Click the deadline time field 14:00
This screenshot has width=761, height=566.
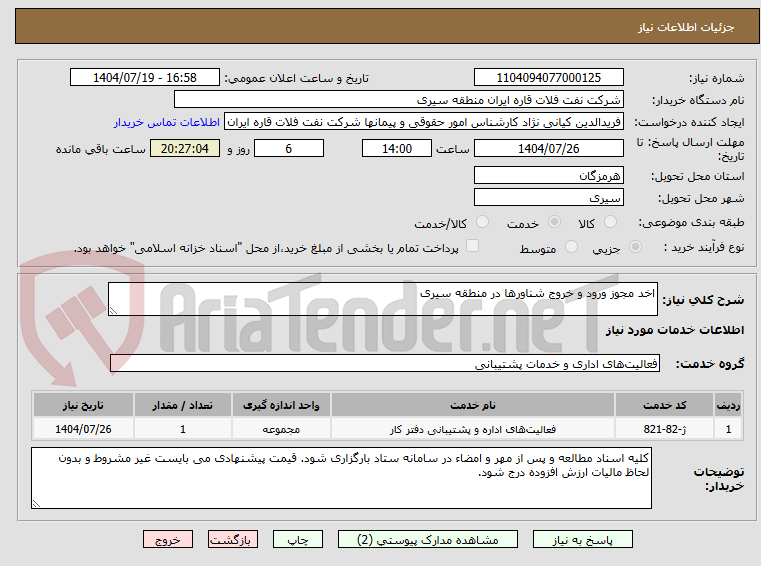tap(397, 148)
